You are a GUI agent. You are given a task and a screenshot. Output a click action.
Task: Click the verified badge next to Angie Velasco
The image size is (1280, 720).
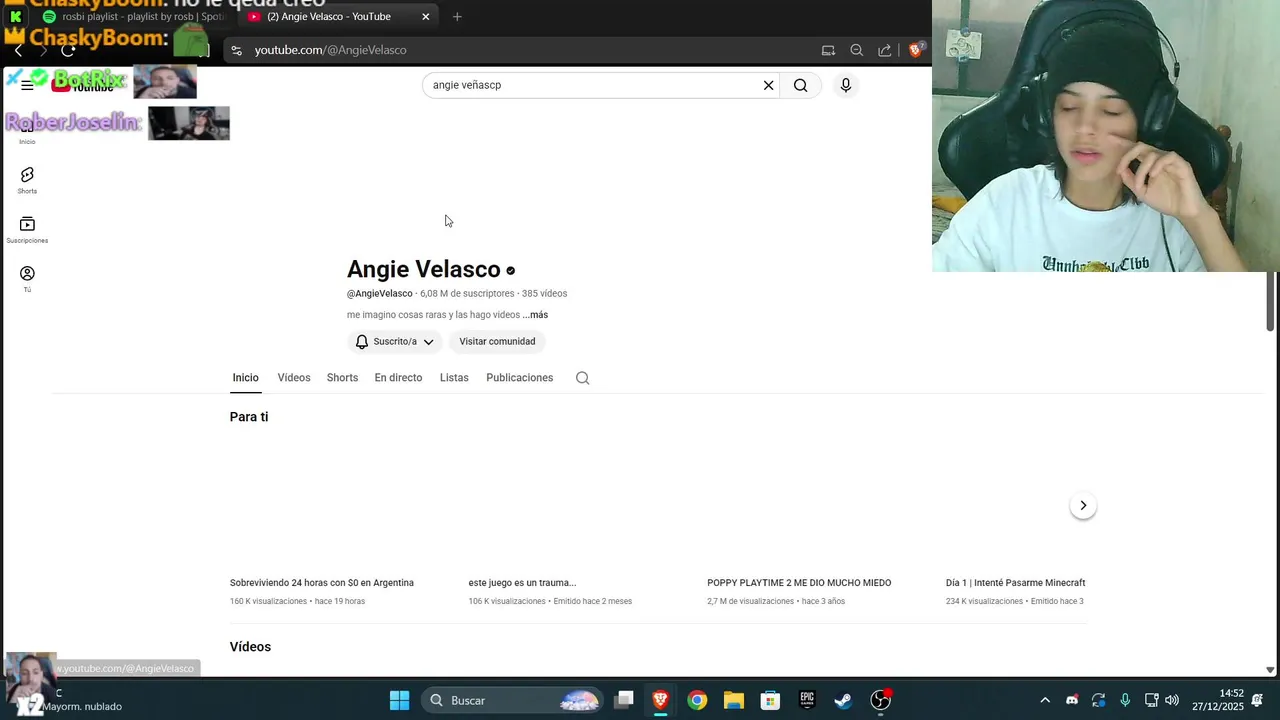tap(510, 270)
